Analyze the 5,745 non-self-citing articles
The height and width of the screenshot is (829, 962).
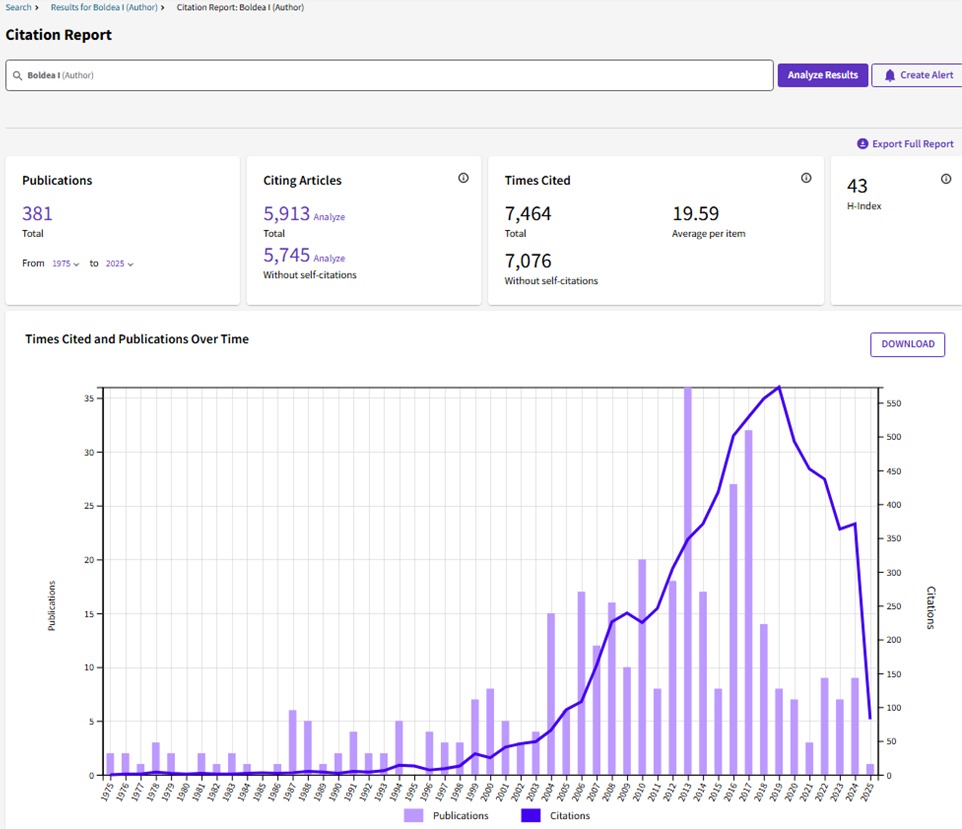click(329, 258)
